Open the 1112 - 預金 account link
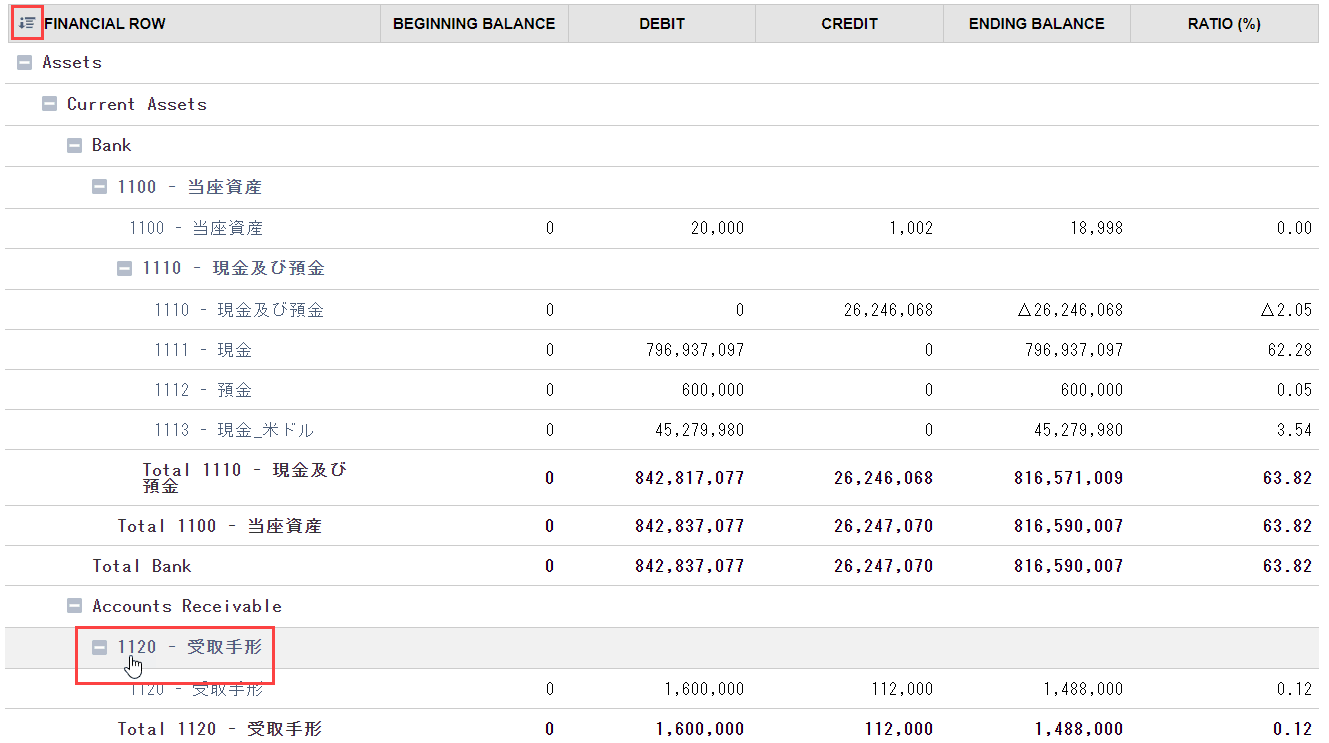The width and height of the screenshot is (1329, 743). click(203, 390)
